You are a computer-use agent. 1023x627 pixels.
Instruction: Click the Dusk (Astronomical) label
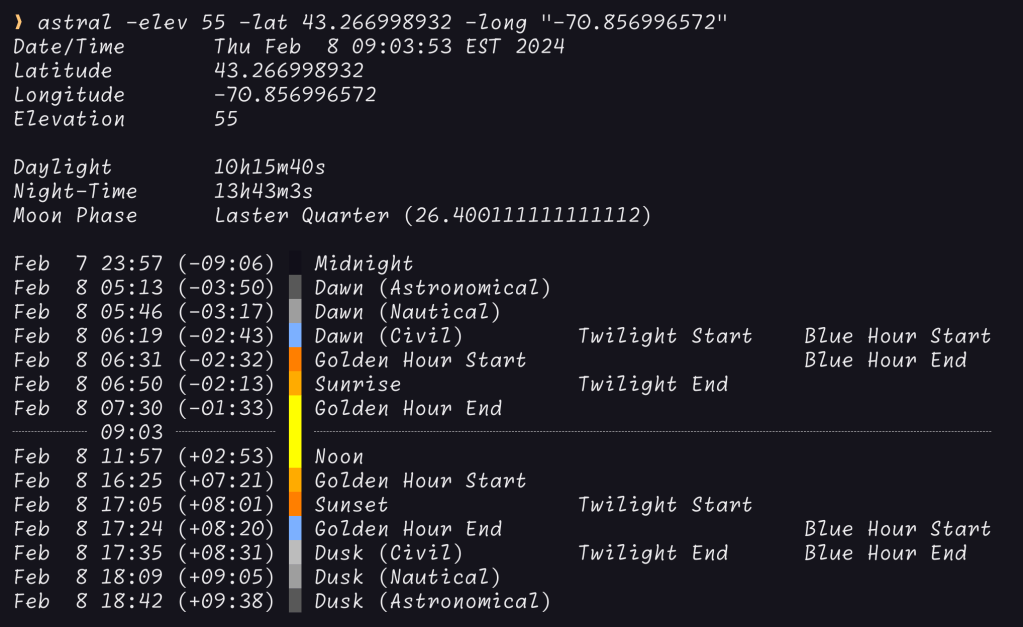(x=432, y=601)
